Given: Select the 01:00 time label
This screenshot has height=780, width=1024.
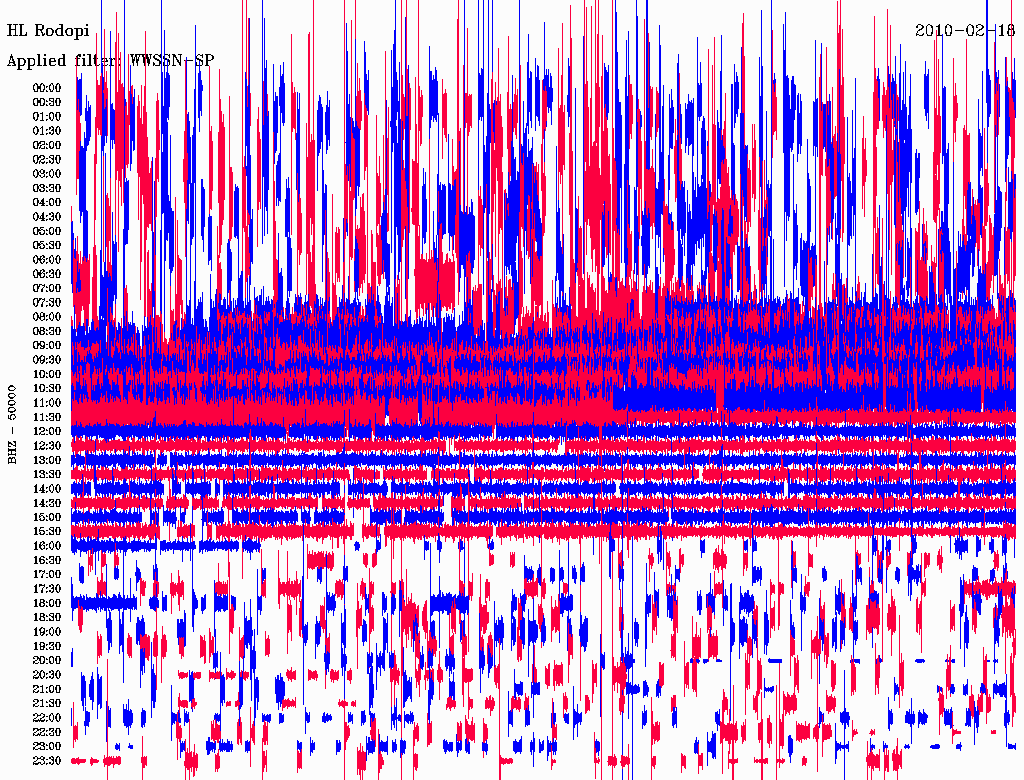Looking at the screenshot, I should (x=47, y=117).
